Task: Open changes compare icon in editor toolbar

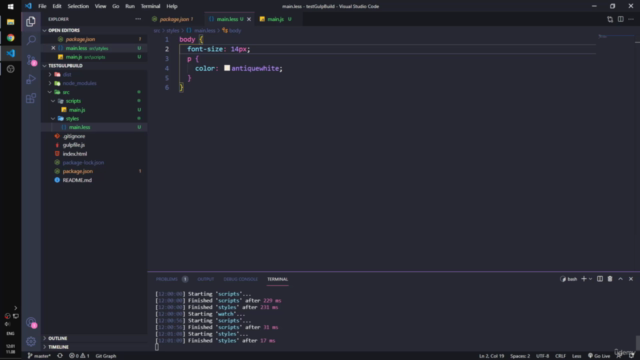Action: tap(610, 19)
